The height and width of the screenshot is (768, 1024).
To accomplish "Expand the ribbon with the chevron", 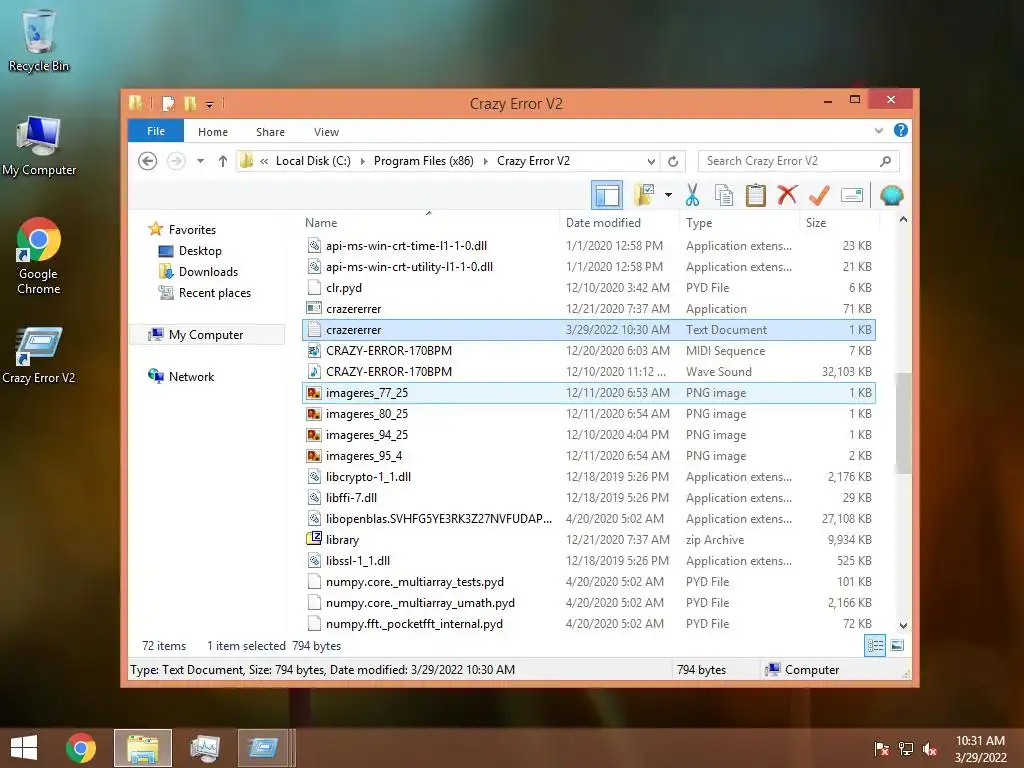I will click(x=878, y=131).
